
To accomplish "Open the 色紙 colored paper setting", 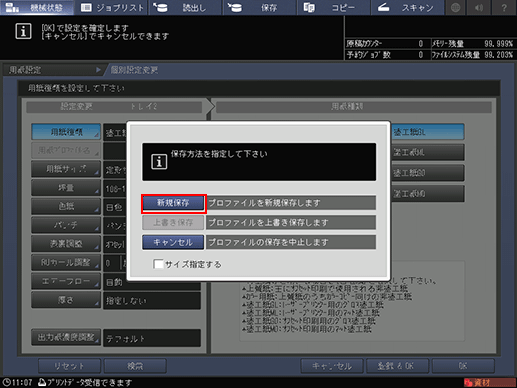I will 66,206.
